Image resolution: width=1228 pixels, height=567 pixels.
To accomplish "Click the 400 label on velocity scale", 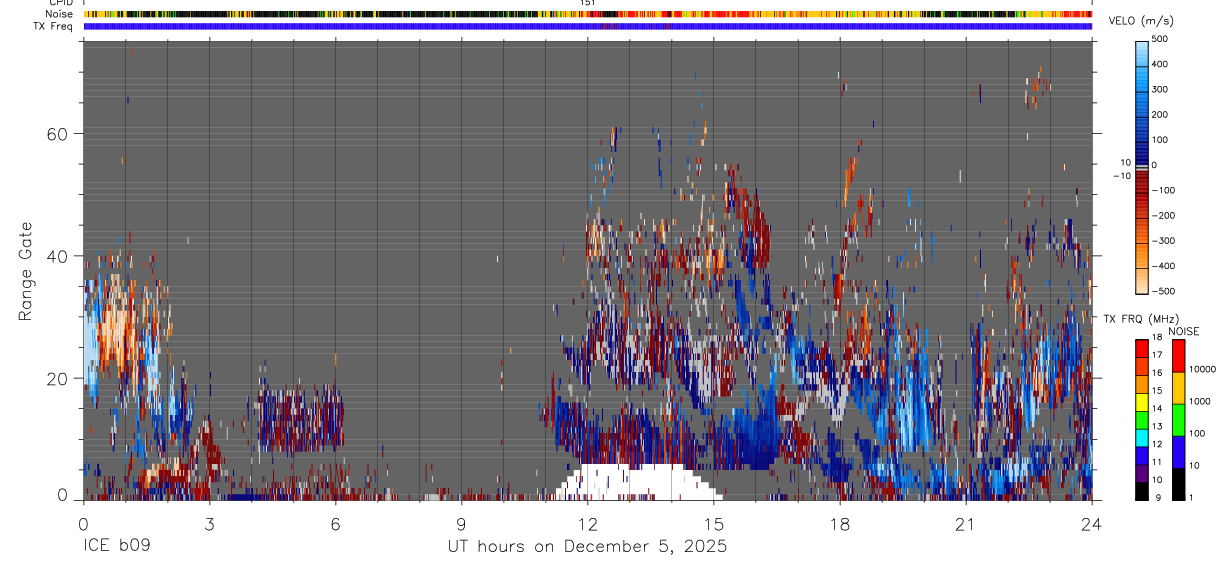I will [1160, 64].
